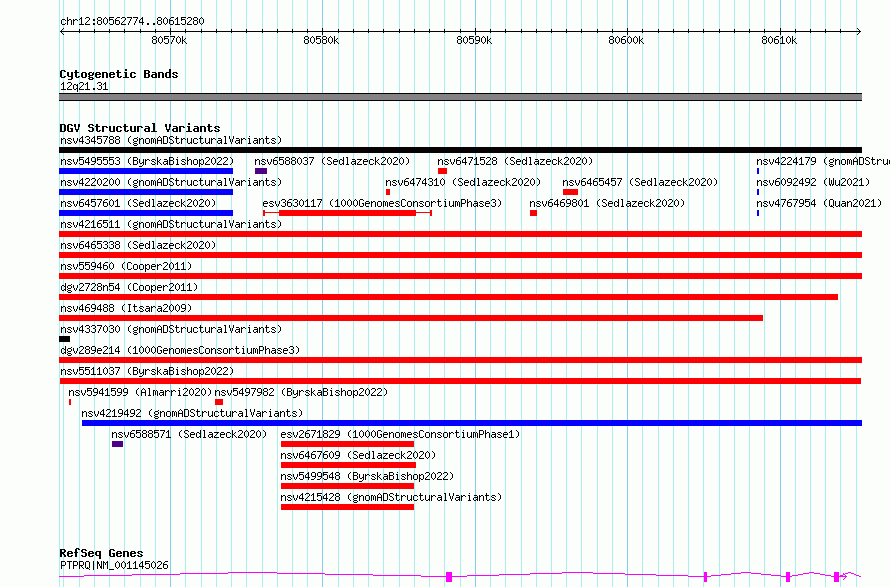Click the 80580k ruler tick label

321,40
